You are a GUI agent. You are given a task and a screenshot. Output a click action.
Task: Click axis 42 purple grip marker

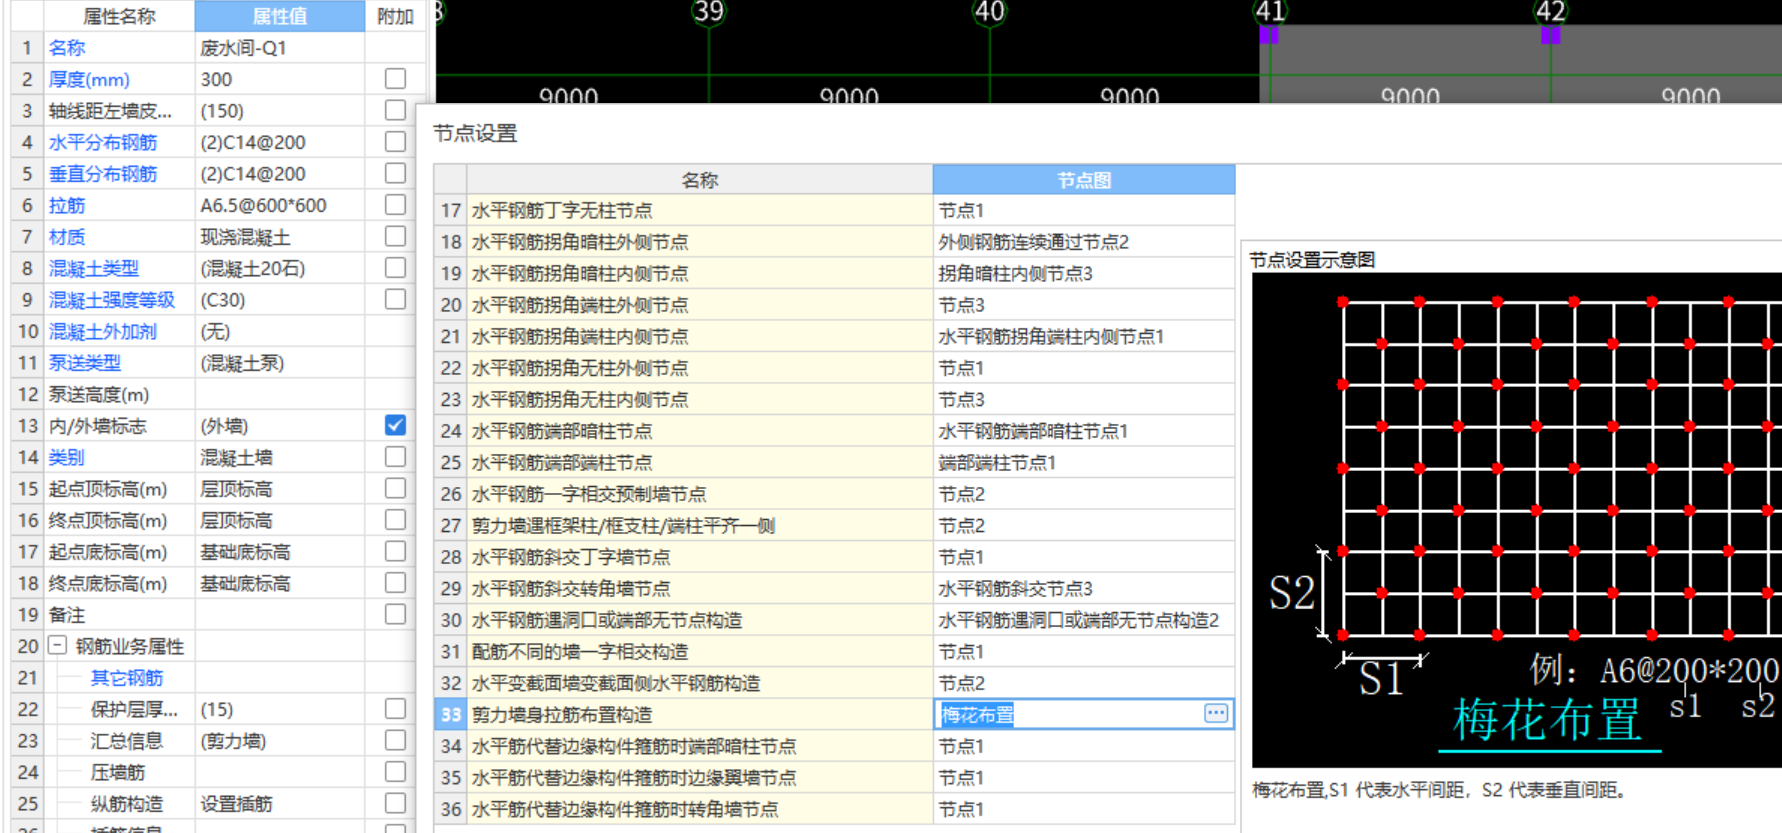1550,35
